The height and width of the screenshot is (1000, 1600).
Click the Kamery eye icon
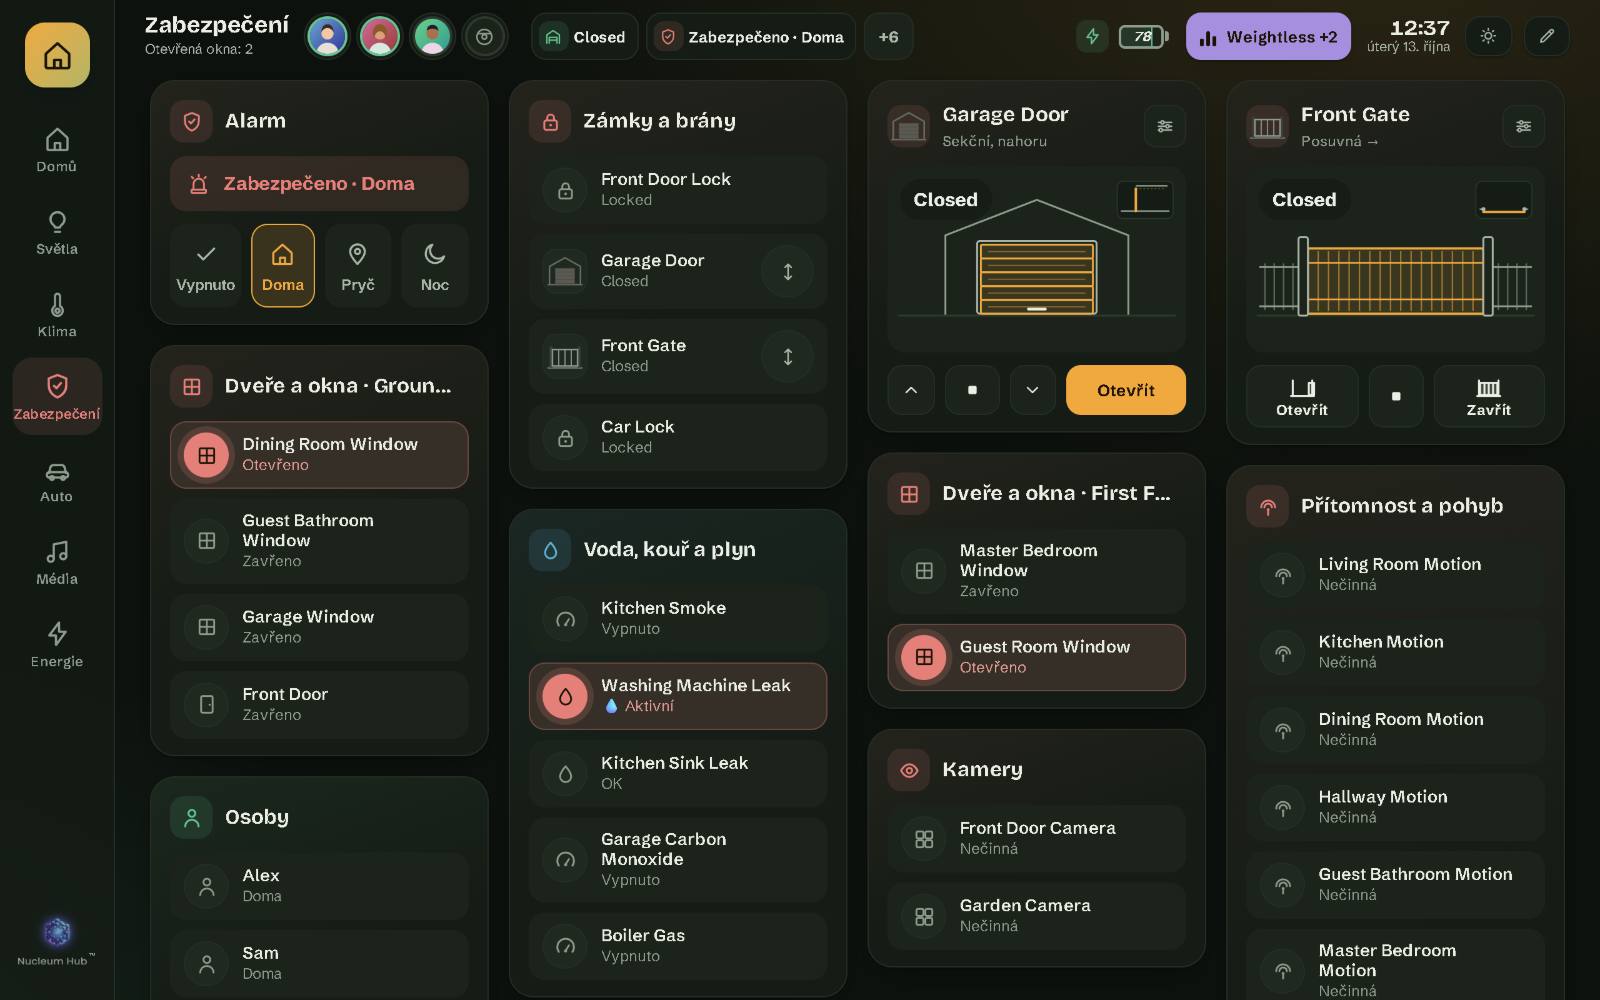(909, 770)
